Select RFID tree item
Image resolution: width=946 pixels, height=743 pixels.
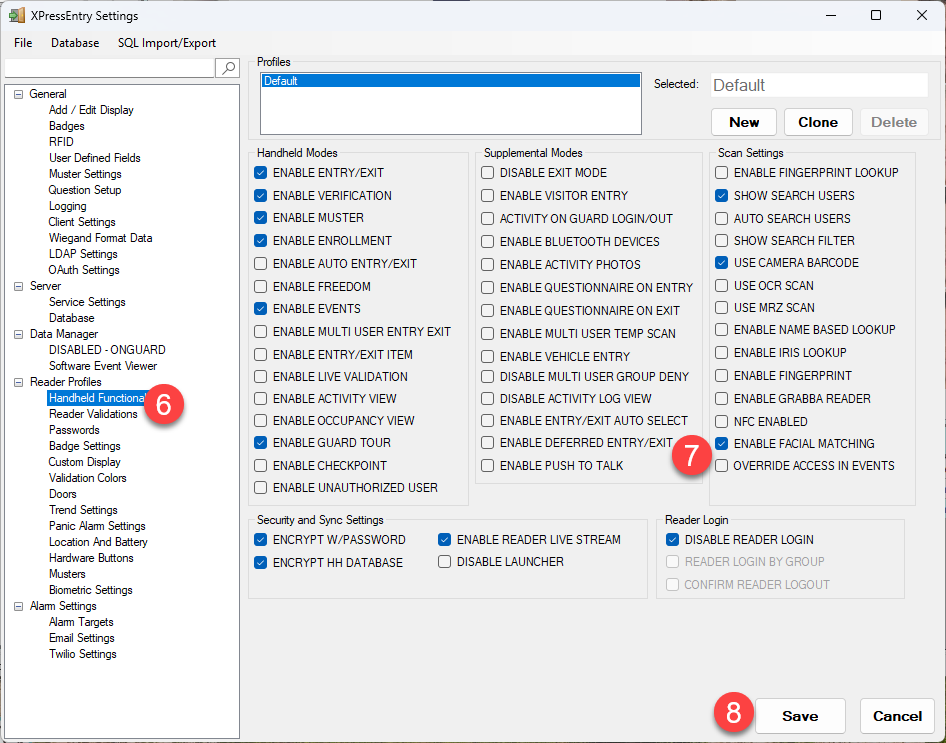[x=61, y=142]
